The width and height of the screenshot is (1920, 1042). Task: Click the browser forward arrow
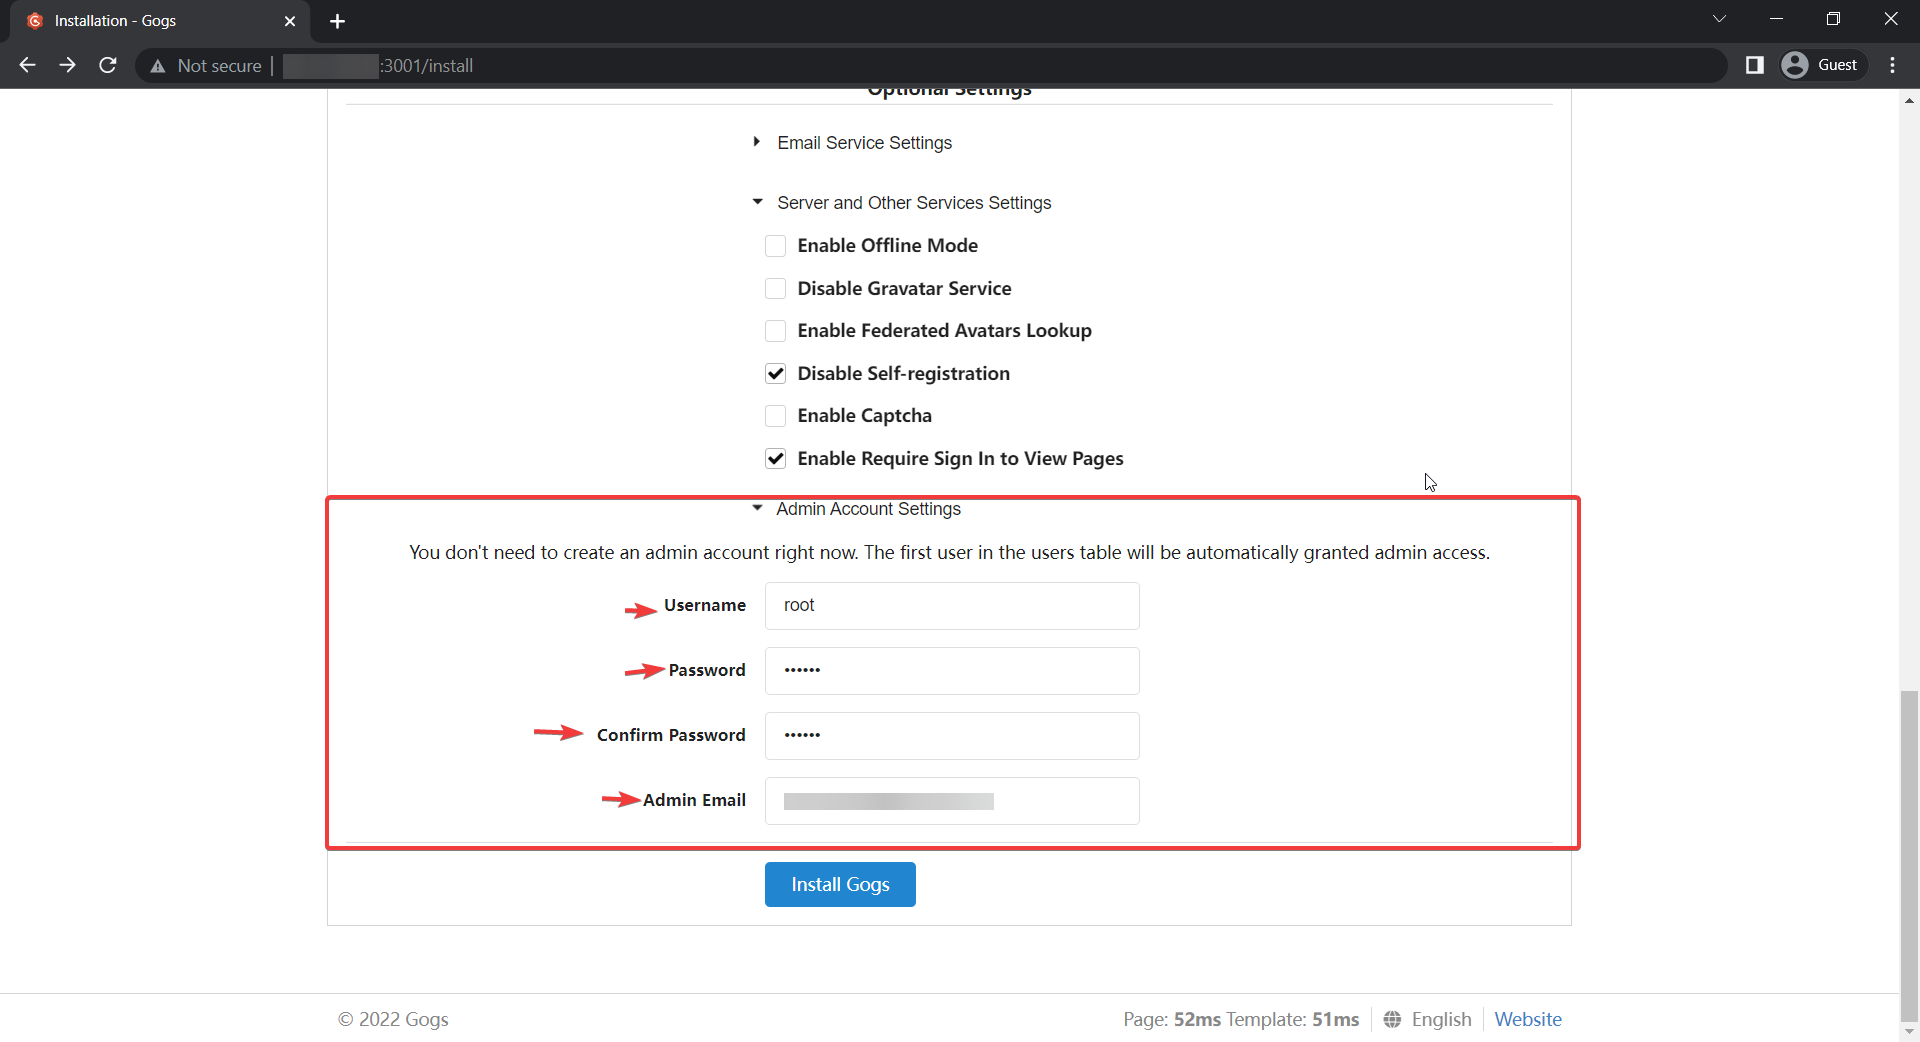[x=67, y=65]
